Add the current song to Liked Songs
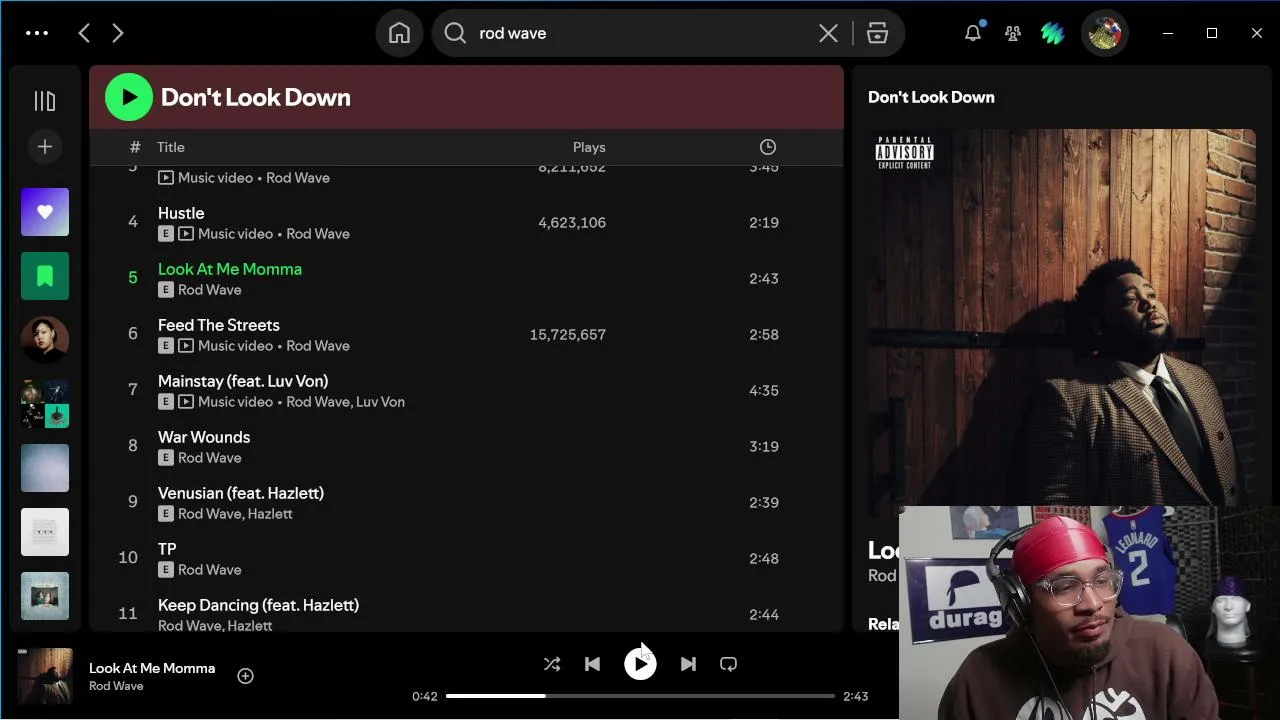The width and height of the screenshot is (1280, 720). tap(245, 676)
